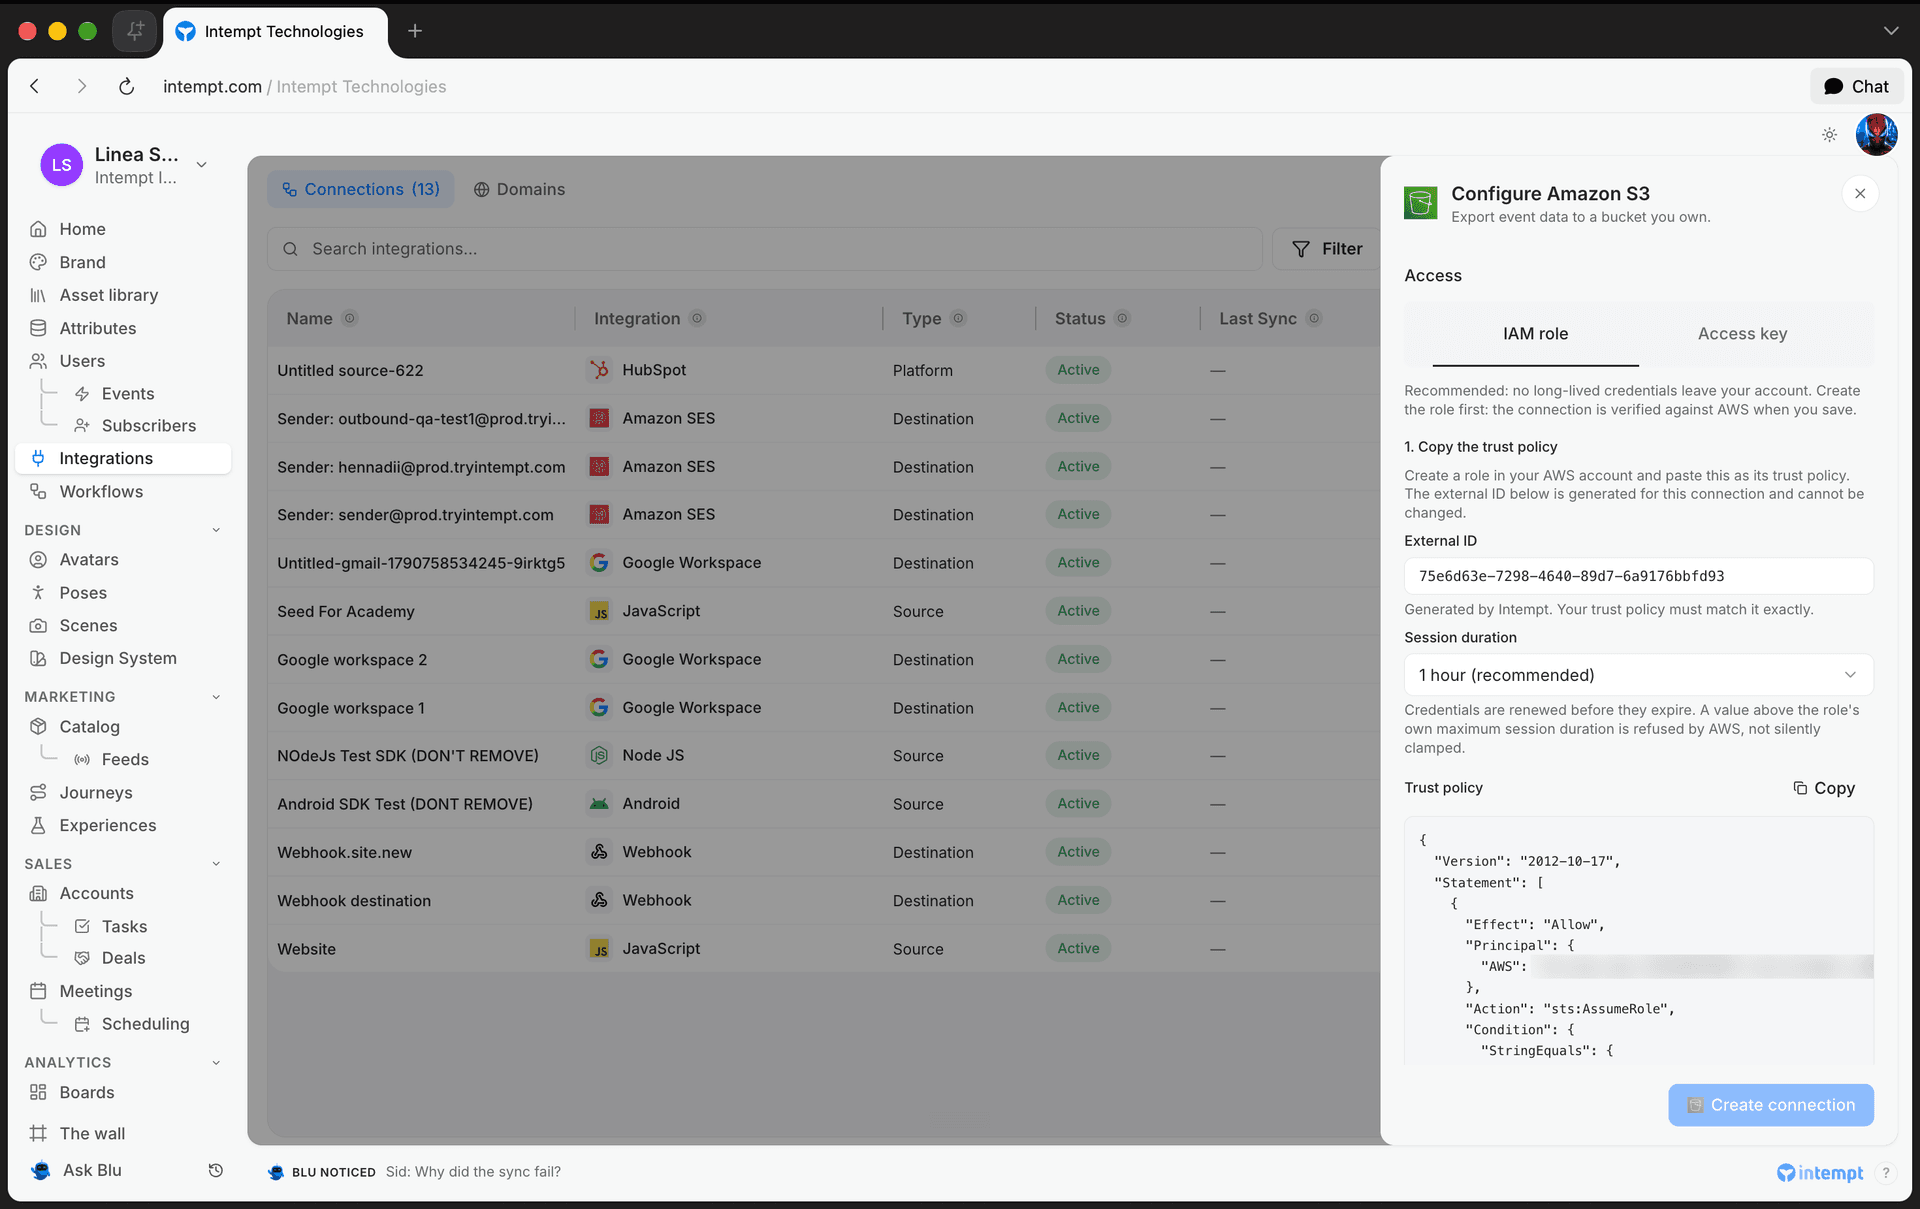
Task: Switch to the Access key tab
Action: point(1742,334)
